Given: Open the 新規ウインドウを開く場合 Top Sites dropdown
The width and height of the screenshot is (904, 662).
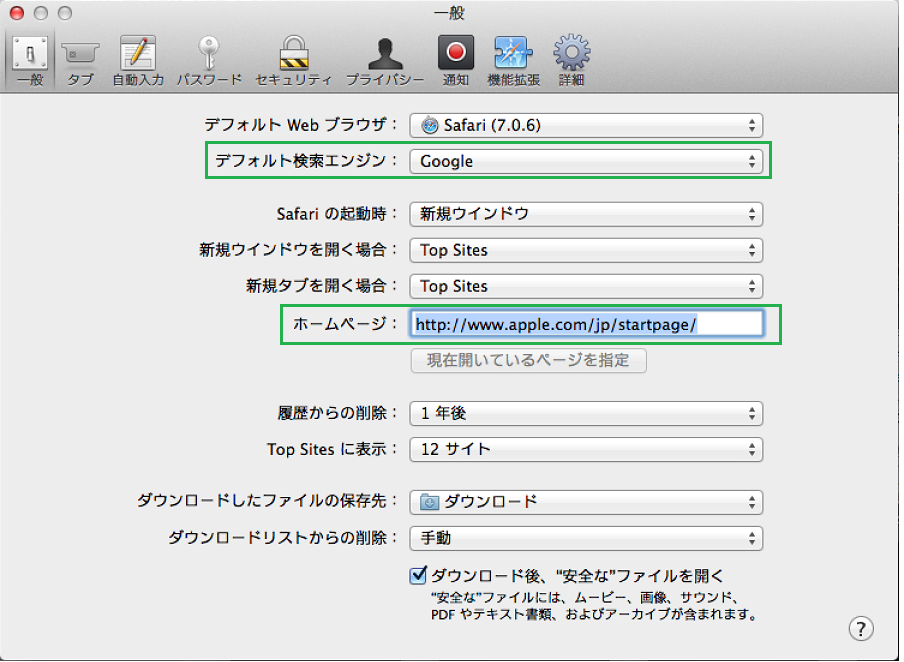Looking at the screenshot, I should tap(586, 250).
